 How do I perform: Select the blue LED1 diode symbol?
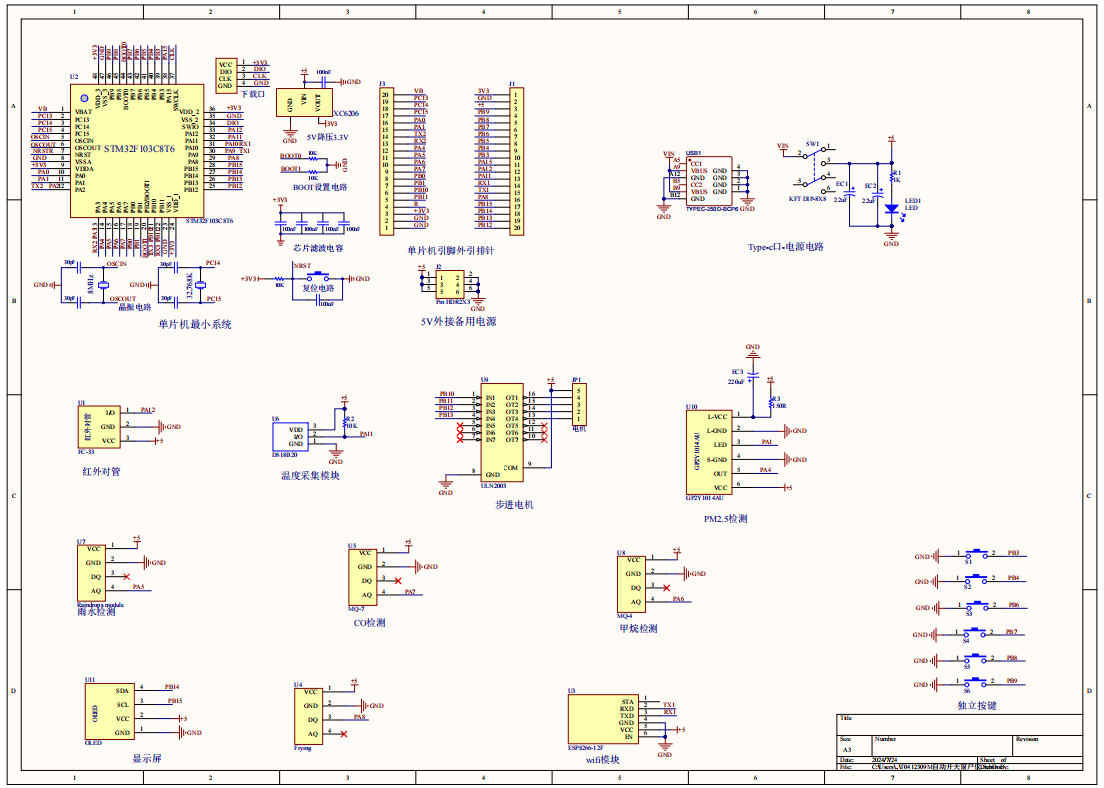tap(890, 208)
